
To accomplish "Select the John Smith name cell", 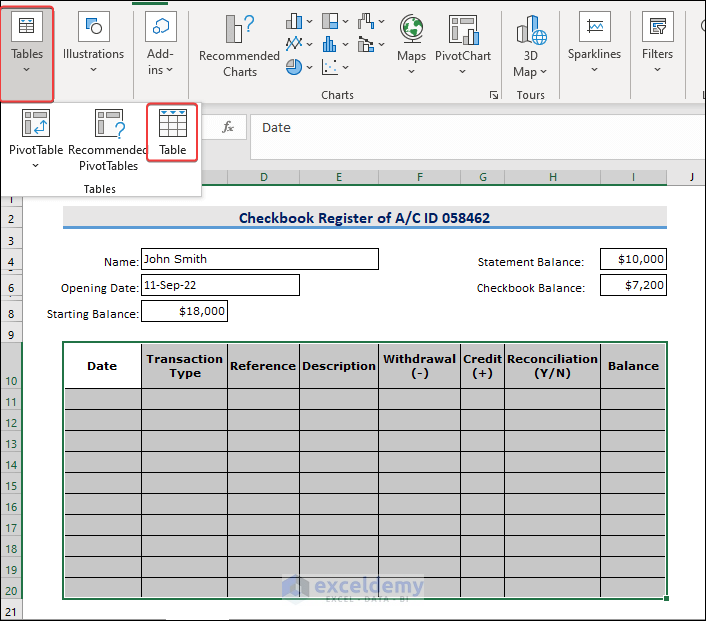I will (259, 259).
